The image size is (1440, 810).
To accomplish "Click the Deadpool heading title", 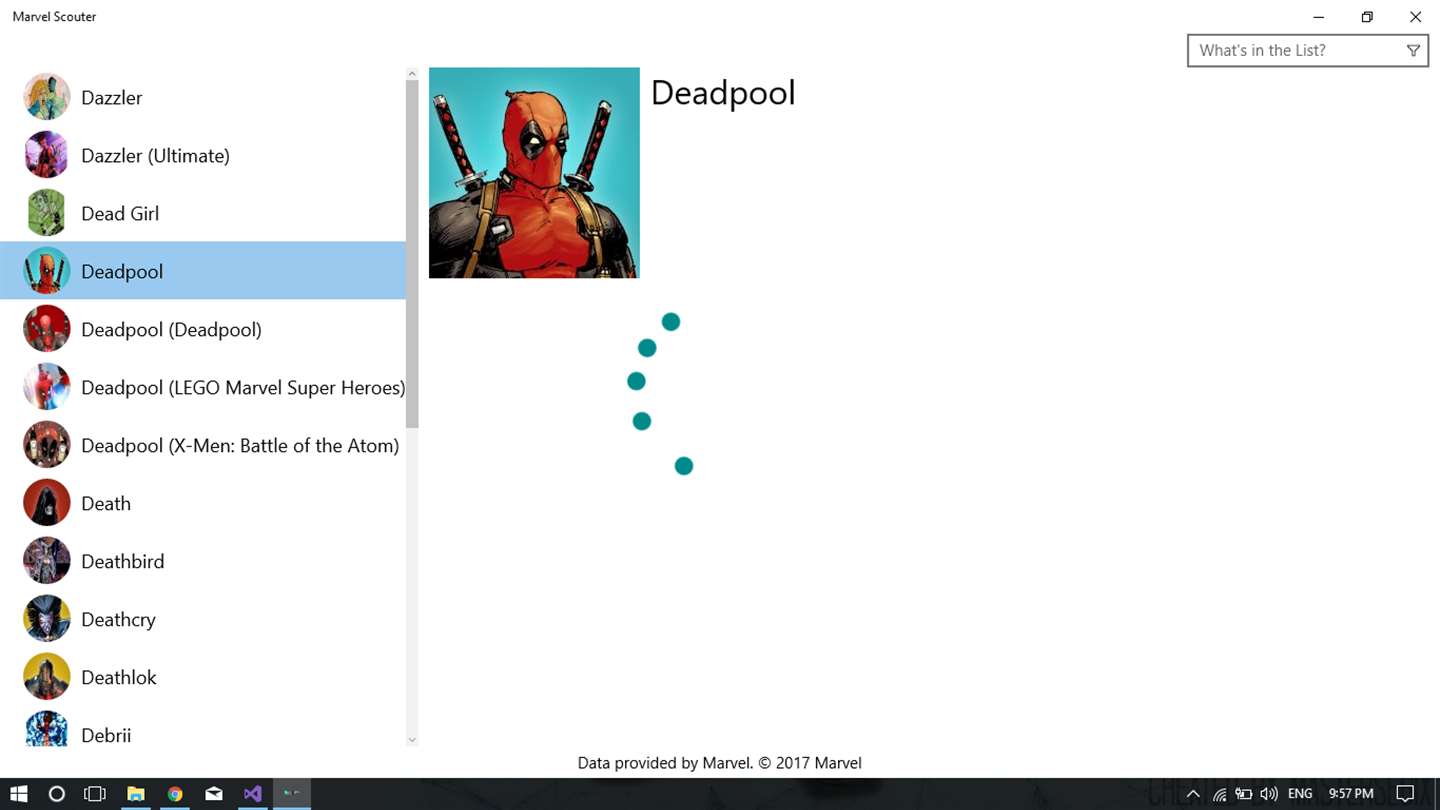I will (x=723, y=93).
